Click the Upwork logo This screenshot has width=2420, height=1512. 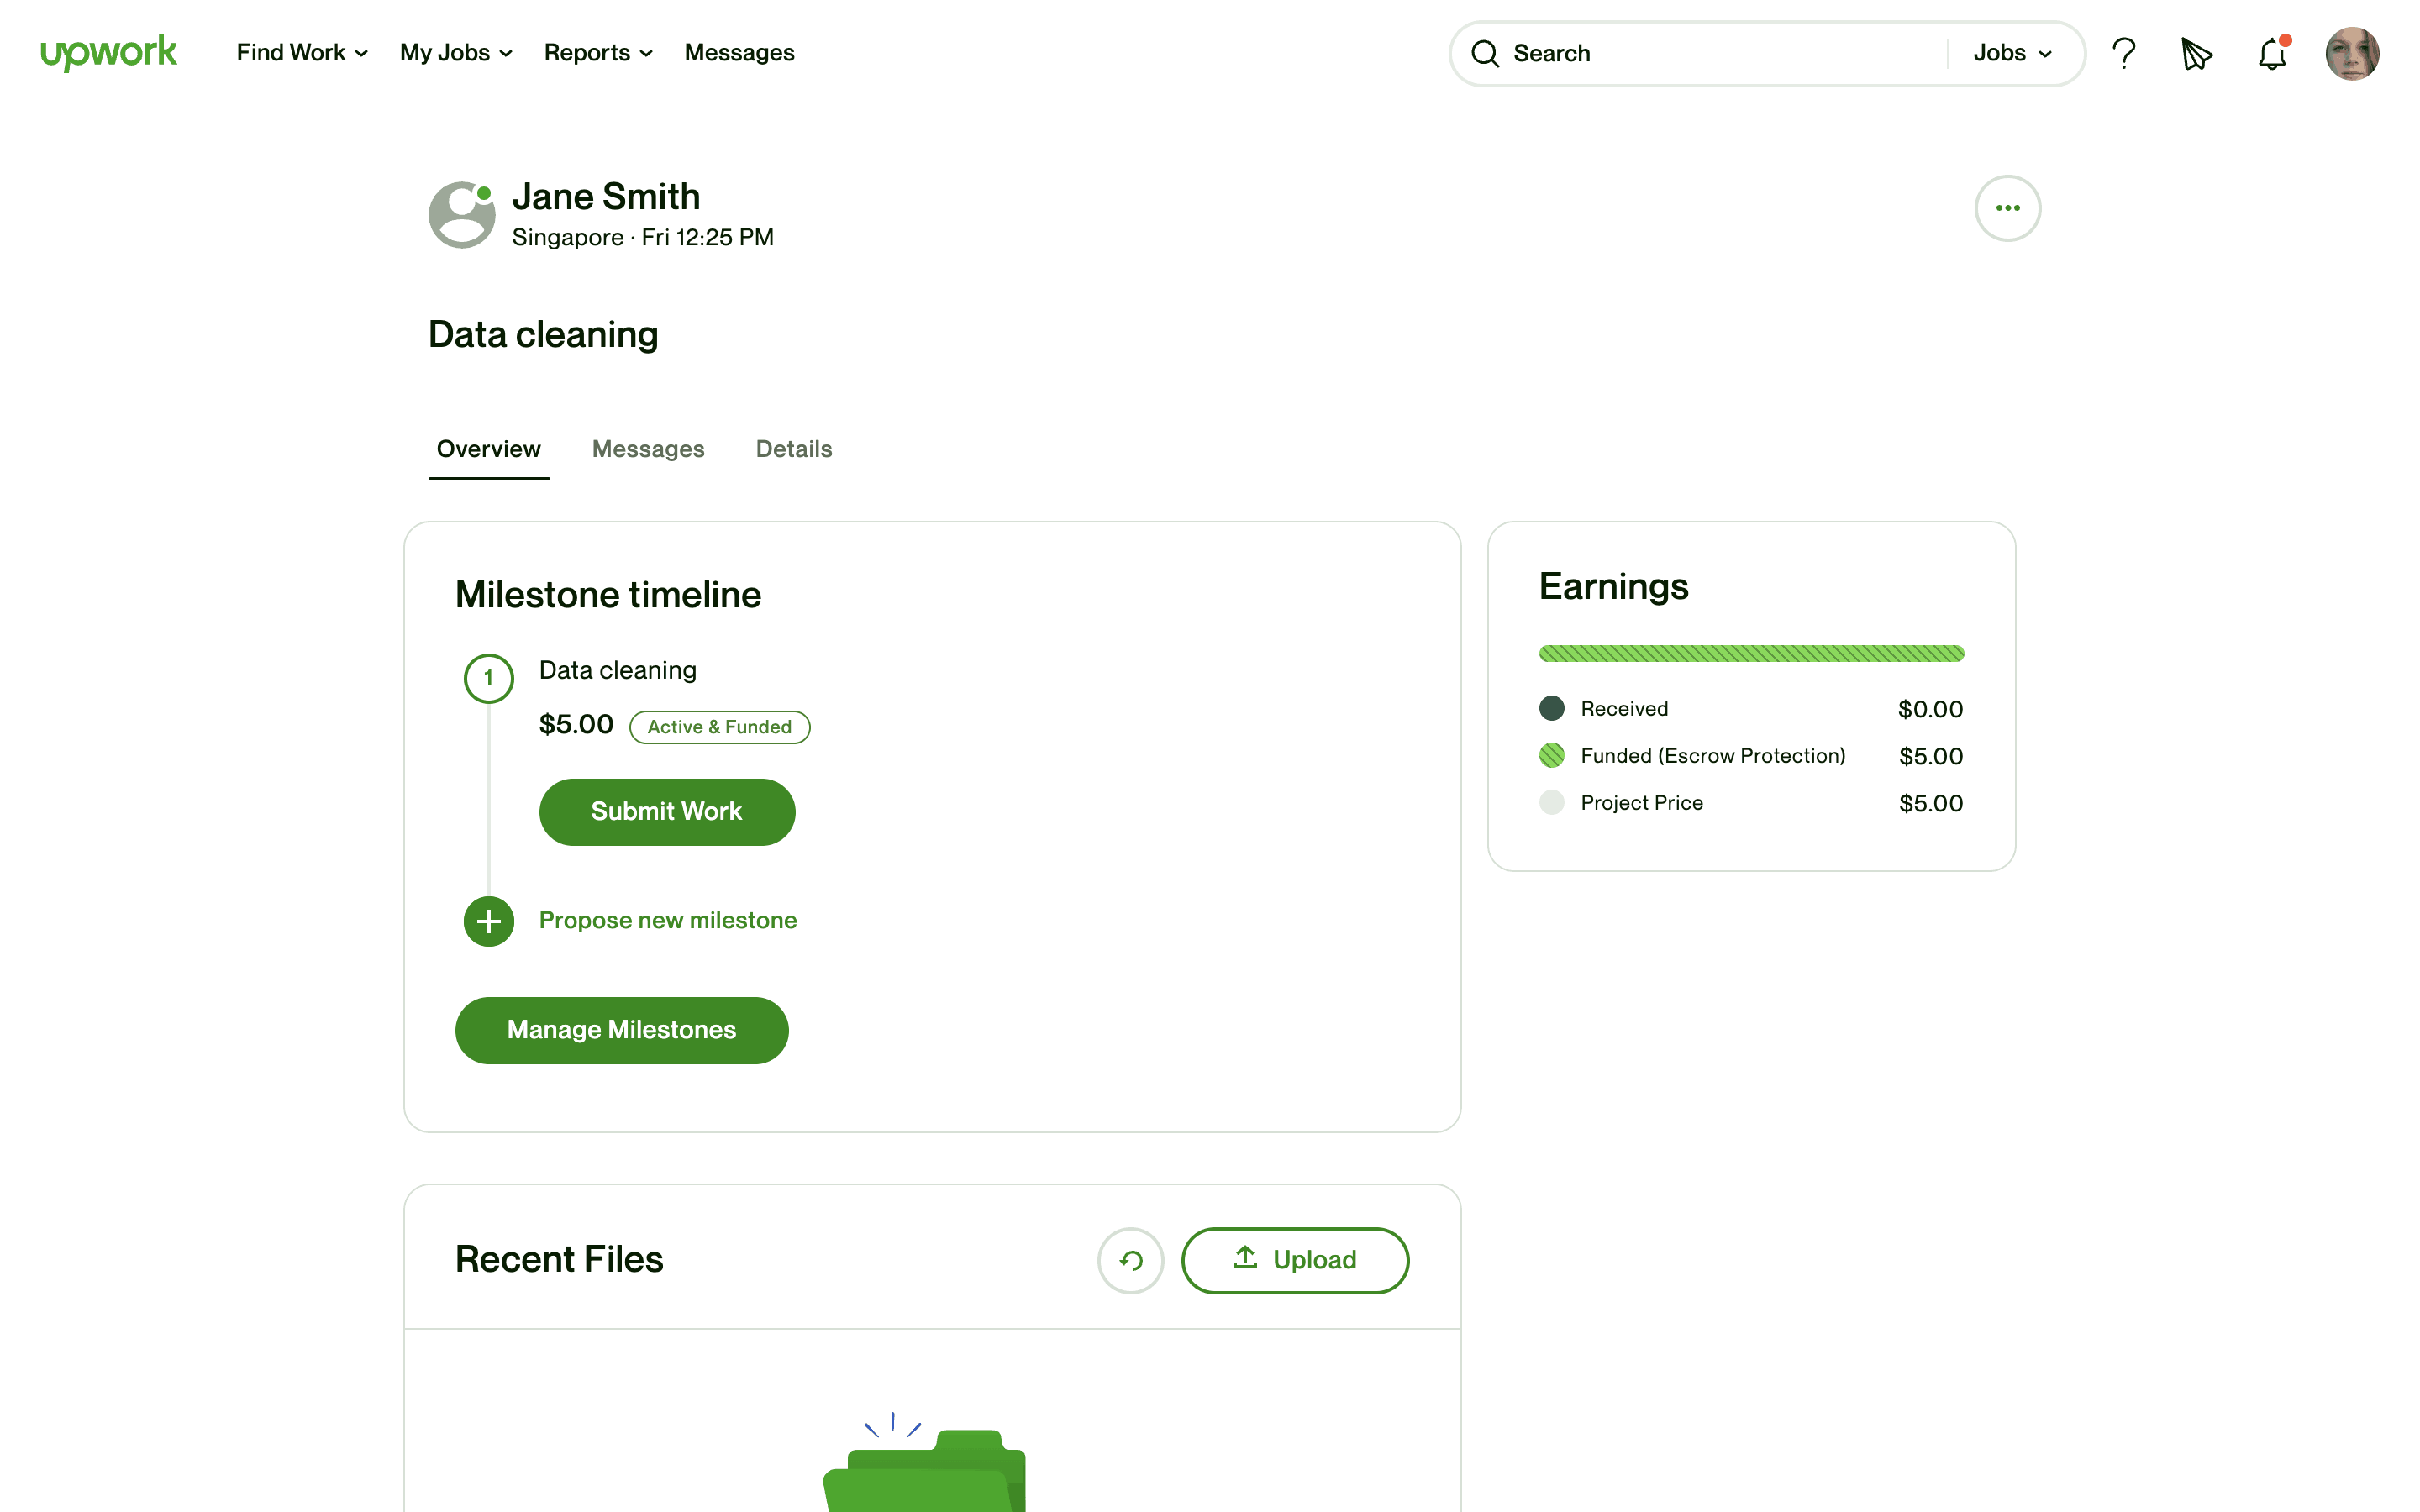[x=108, y=52]
